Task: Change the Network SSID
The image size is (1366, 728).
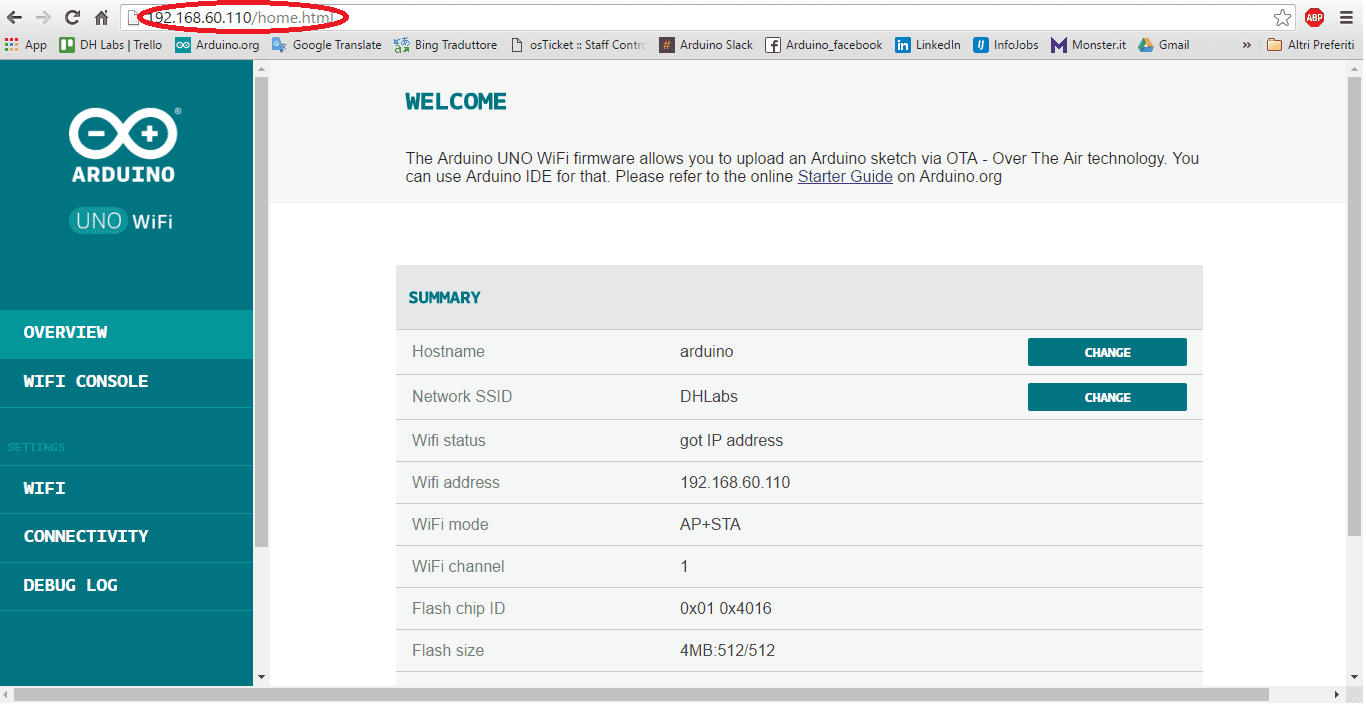Action: tap(1107, 397)
